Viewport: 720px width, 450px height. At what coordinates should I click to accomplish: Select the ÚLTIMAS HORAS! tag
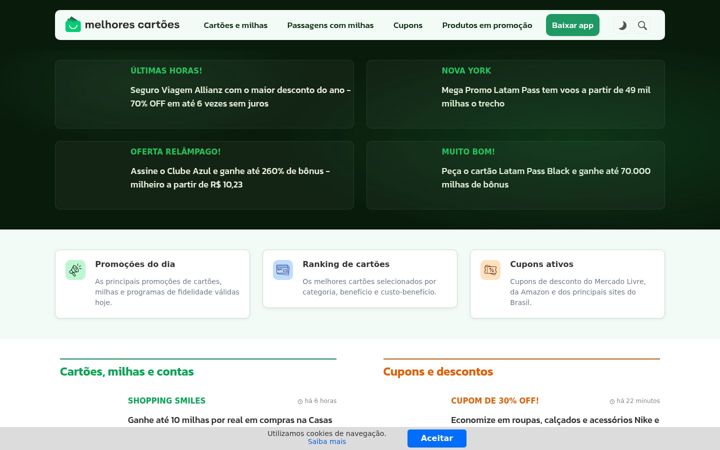pyautogui.click(x=166, y=71)
